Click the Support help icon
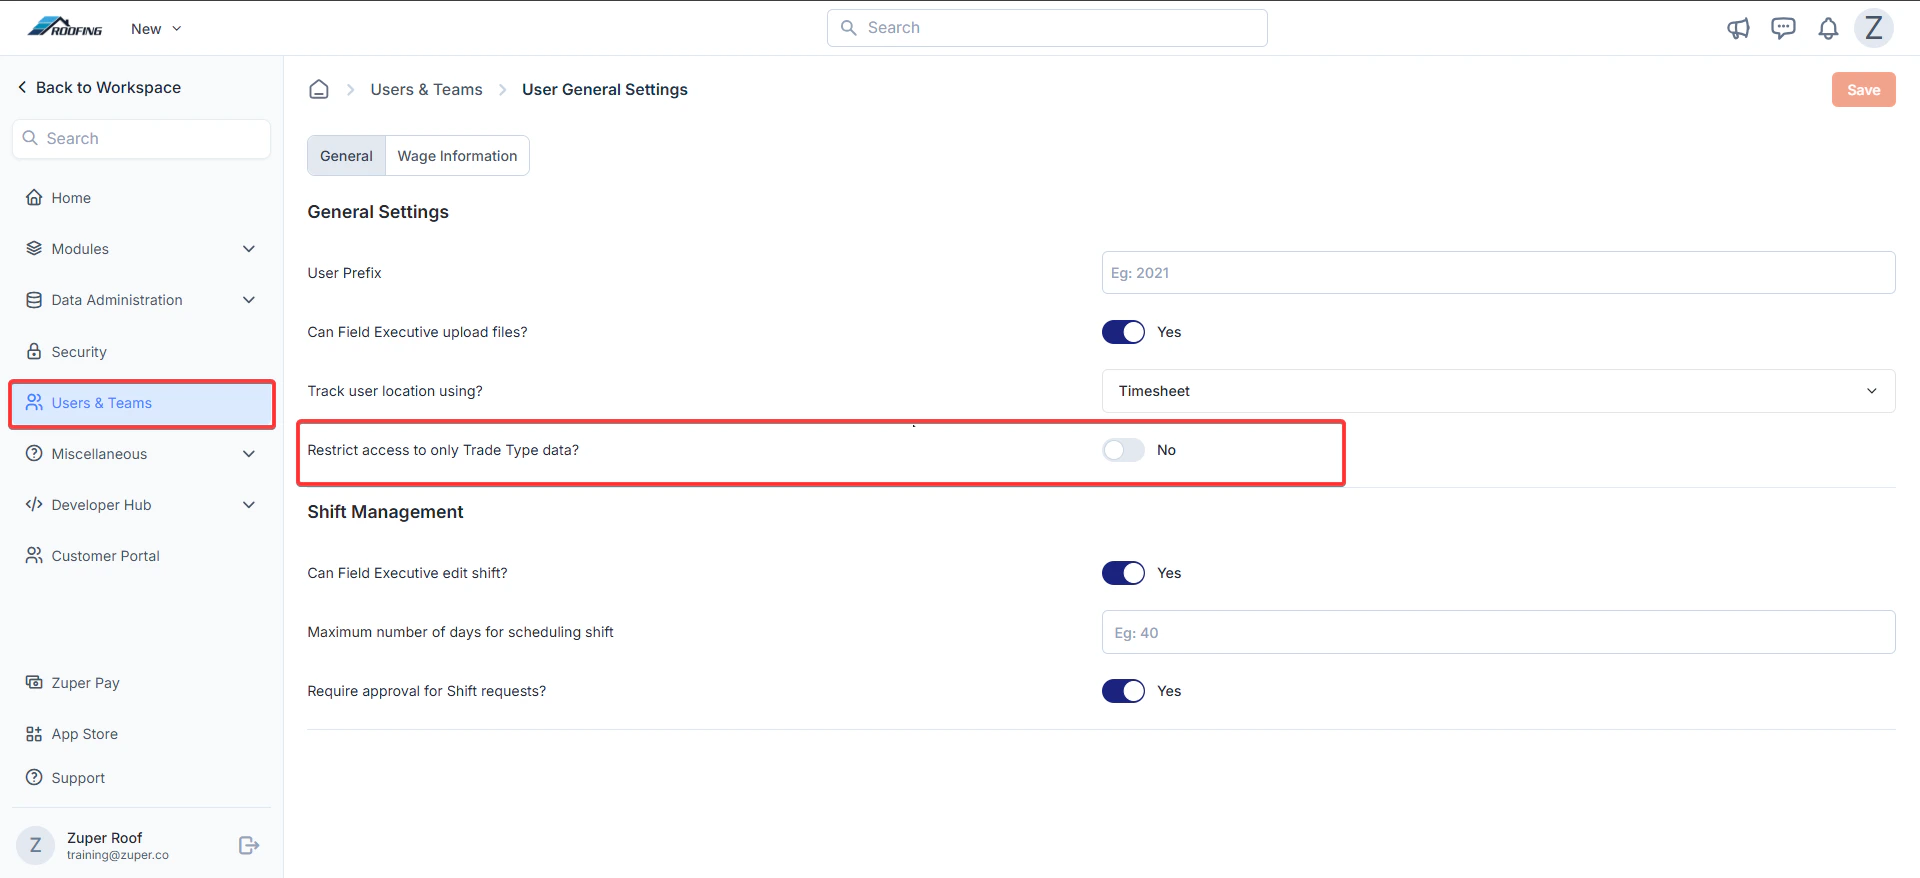 pos(34,777)
